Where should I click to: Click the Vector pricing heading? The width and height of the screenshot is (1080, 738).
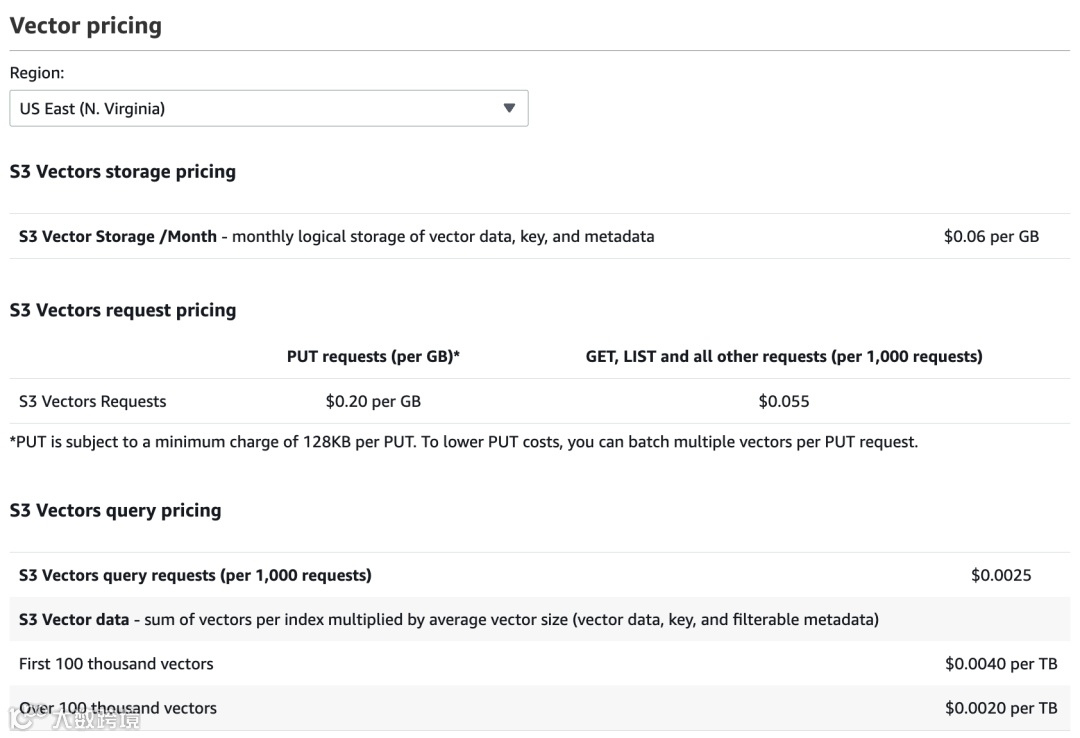(x=85, y=26)
